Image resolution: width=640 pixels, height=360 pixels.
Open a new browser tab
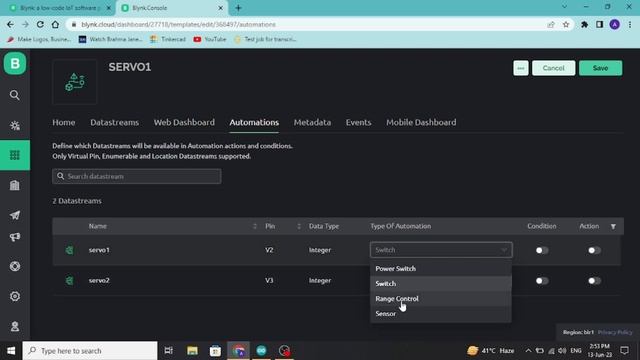pyautogui.click(x=238, y=8)
